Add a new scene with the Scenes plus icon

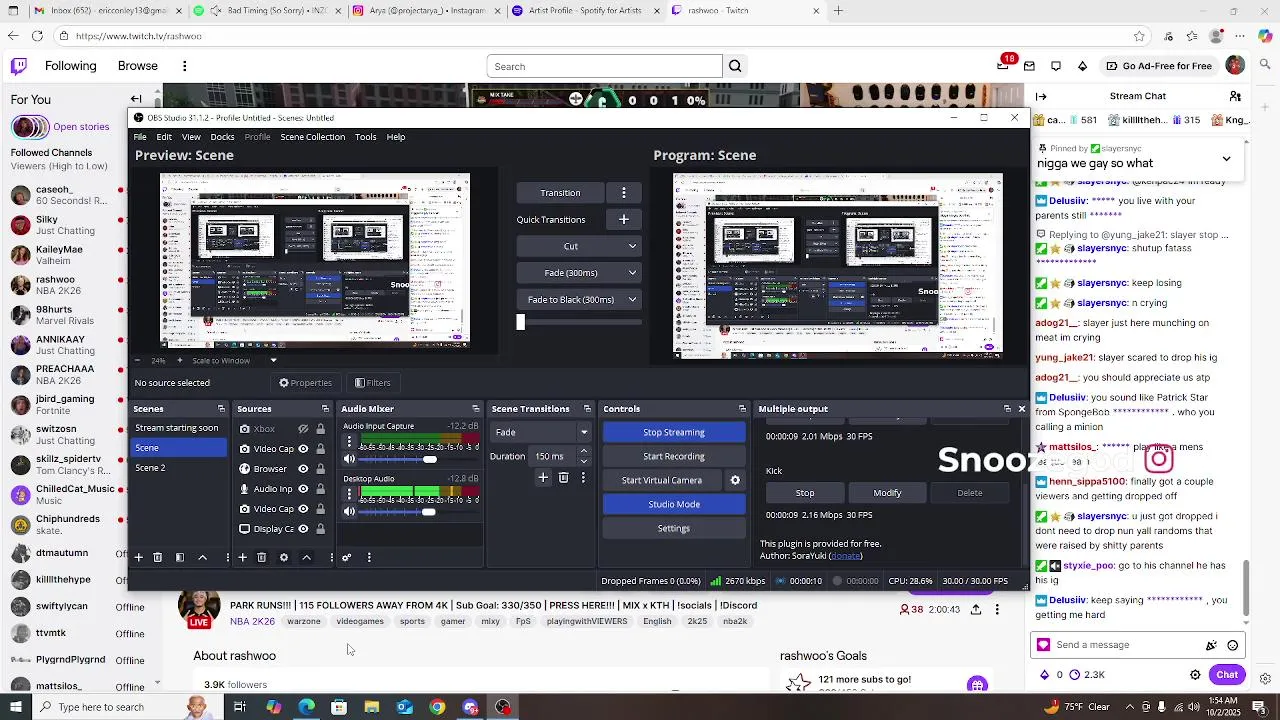(138, 557)
